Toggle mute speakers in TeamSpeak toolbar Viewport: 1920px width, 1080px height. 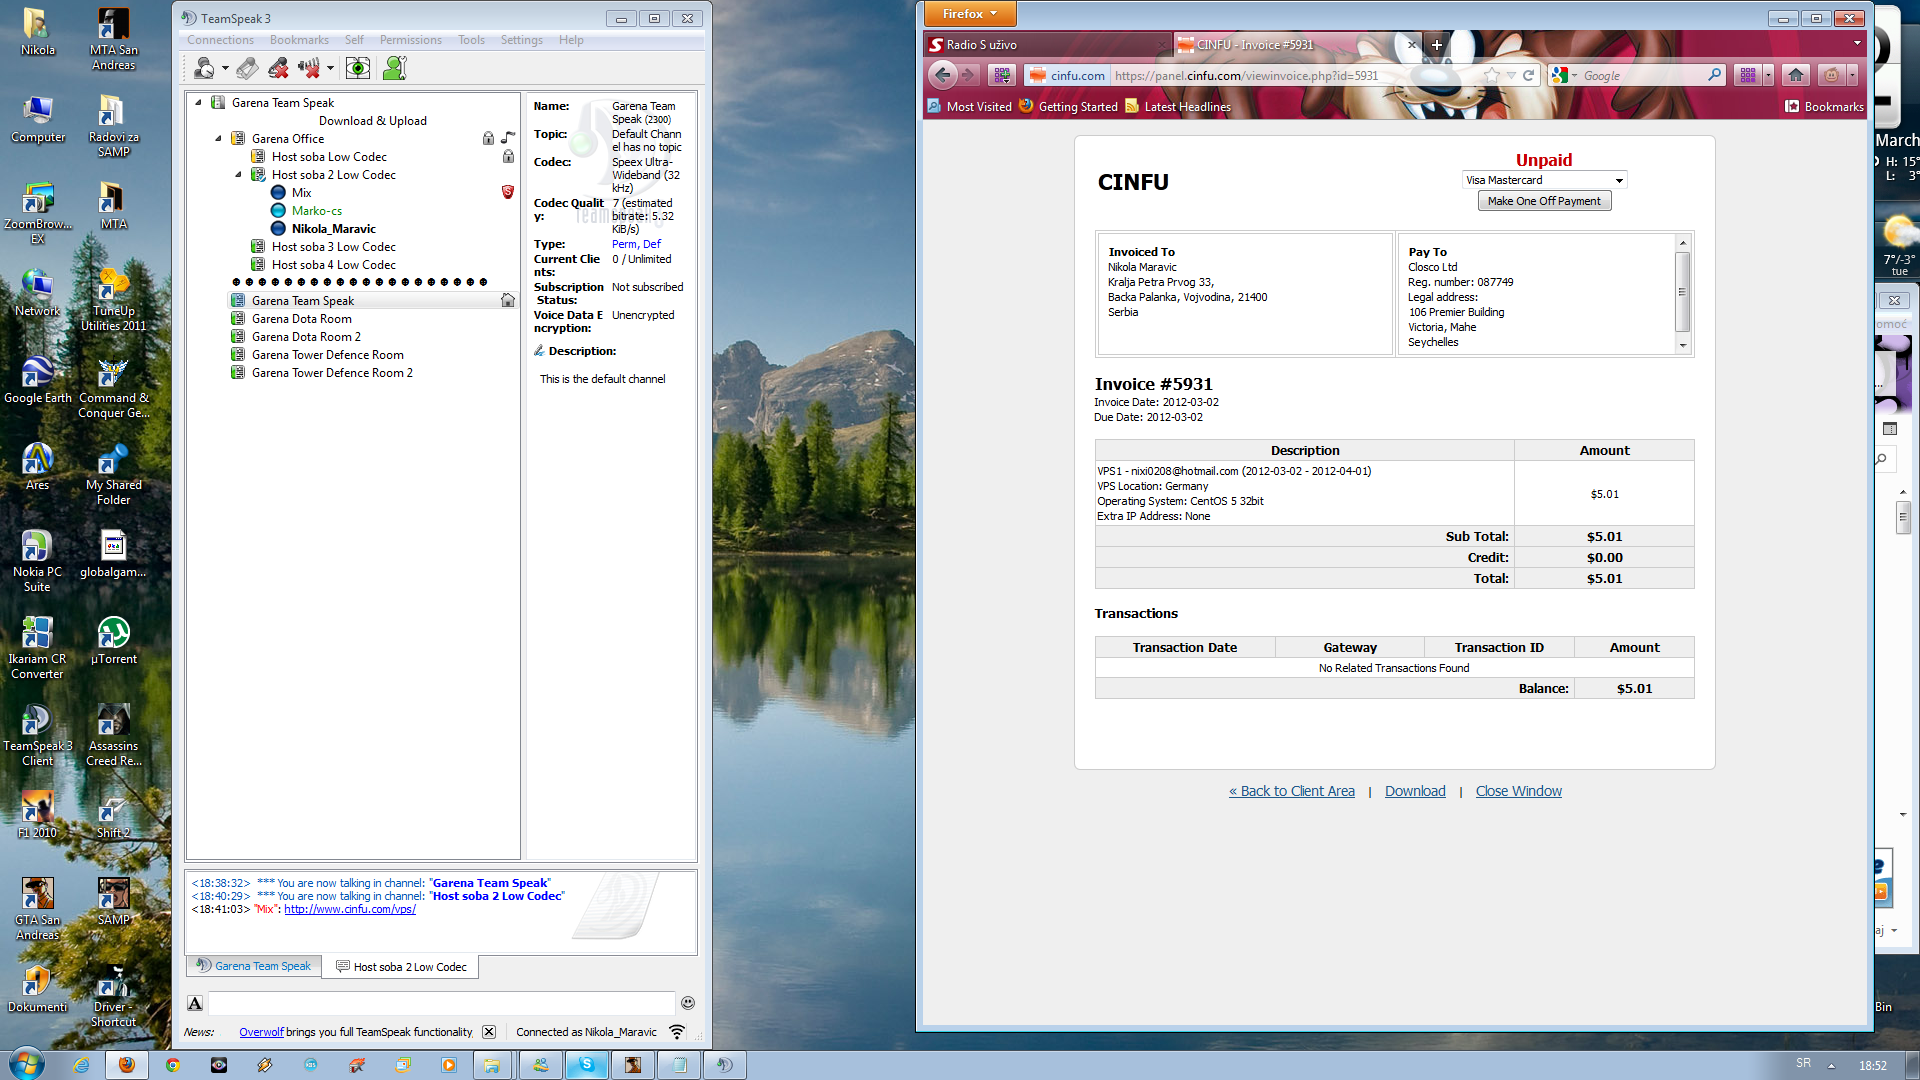click(x=309, y=68)
